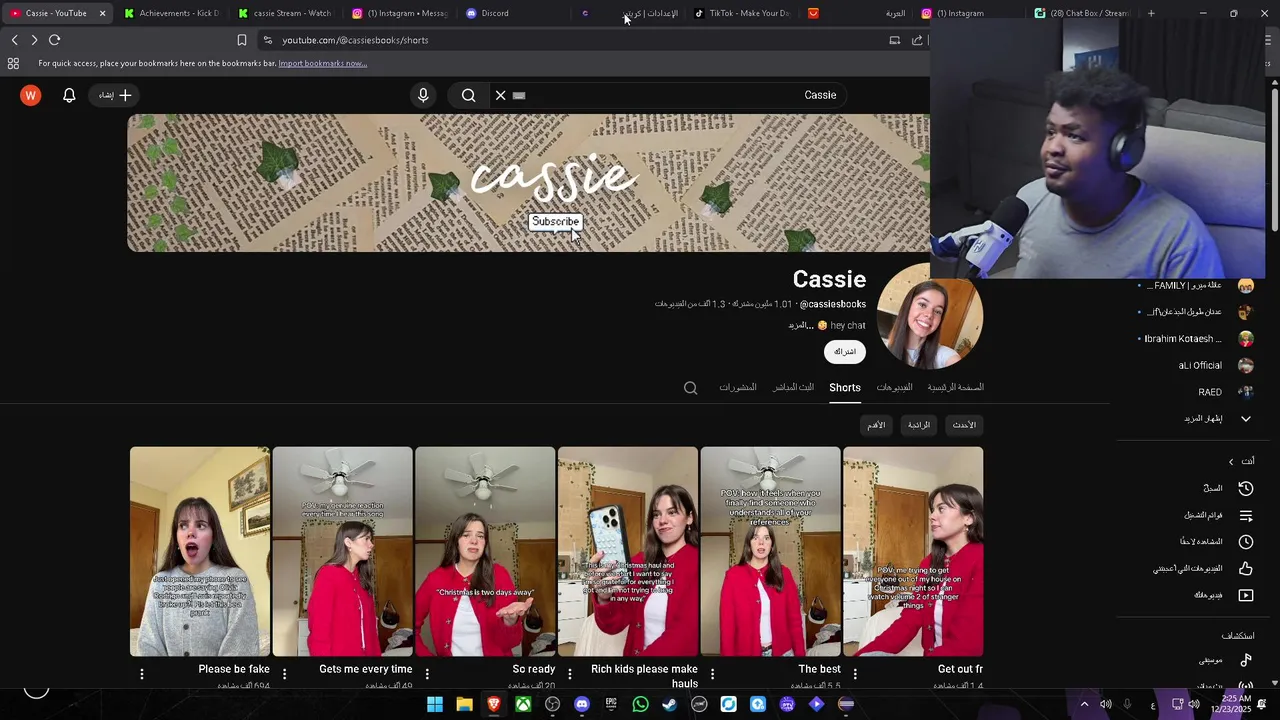Switch to Achievements - Kick browser tab

(171, 13)
